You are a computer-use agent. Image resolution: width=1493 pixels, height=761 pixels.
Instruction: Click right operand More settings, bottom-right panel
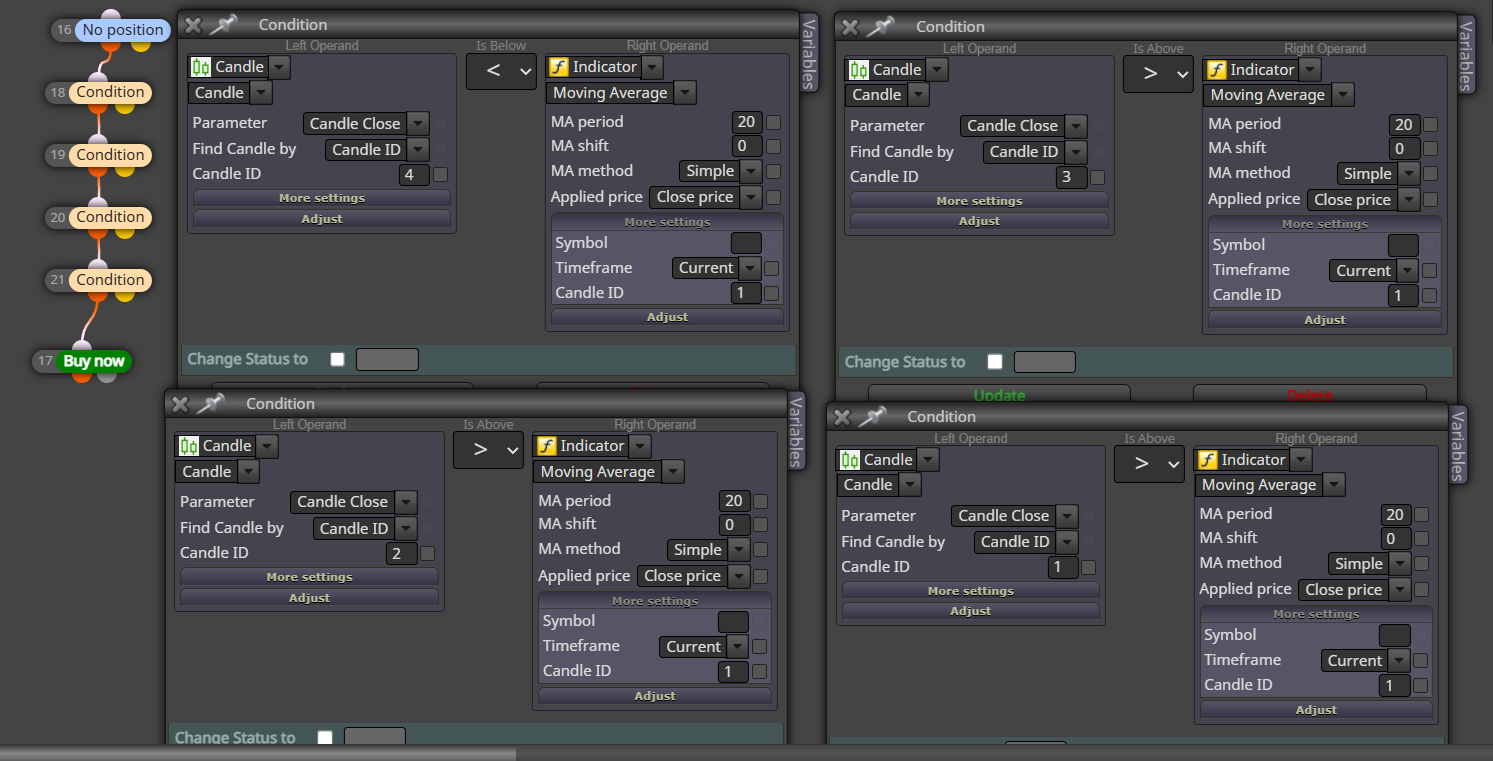(x=1316, y=614)
